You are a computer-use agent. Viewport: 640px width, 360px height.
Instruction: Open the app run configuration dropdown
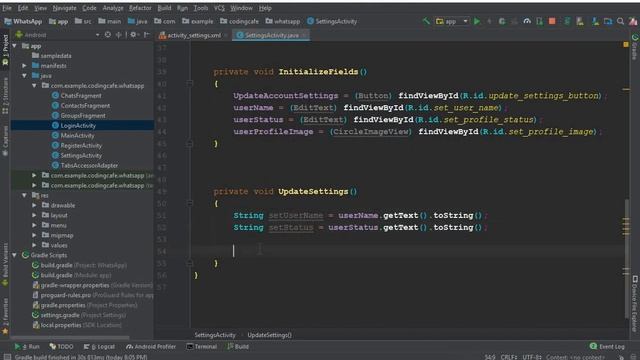(452, 21)
